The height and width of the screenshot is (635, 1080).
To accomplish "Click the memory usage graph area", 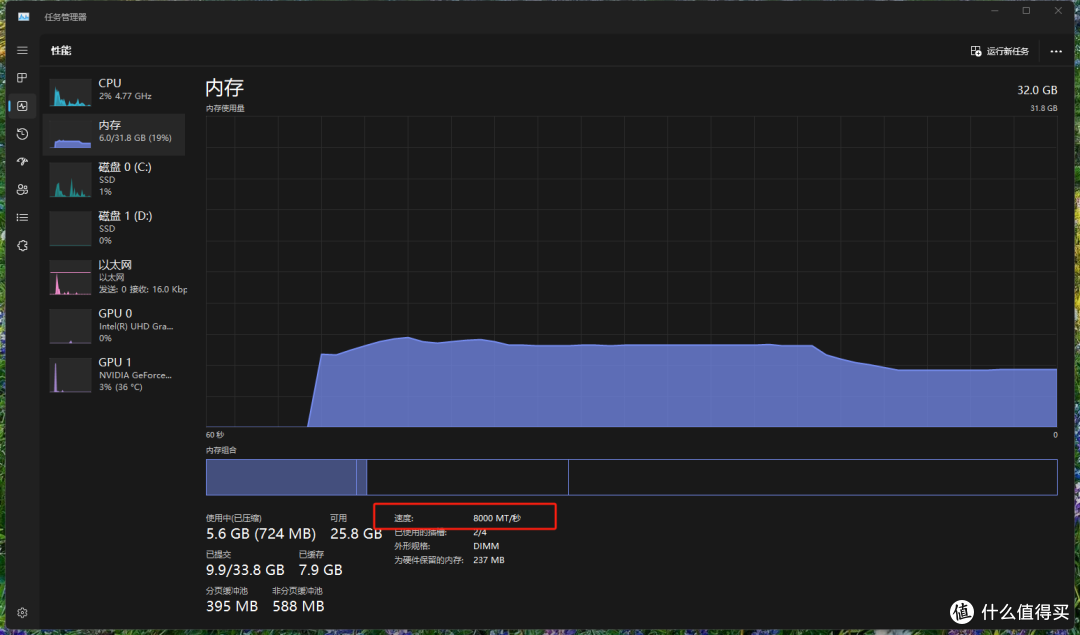I will point(631,271).
